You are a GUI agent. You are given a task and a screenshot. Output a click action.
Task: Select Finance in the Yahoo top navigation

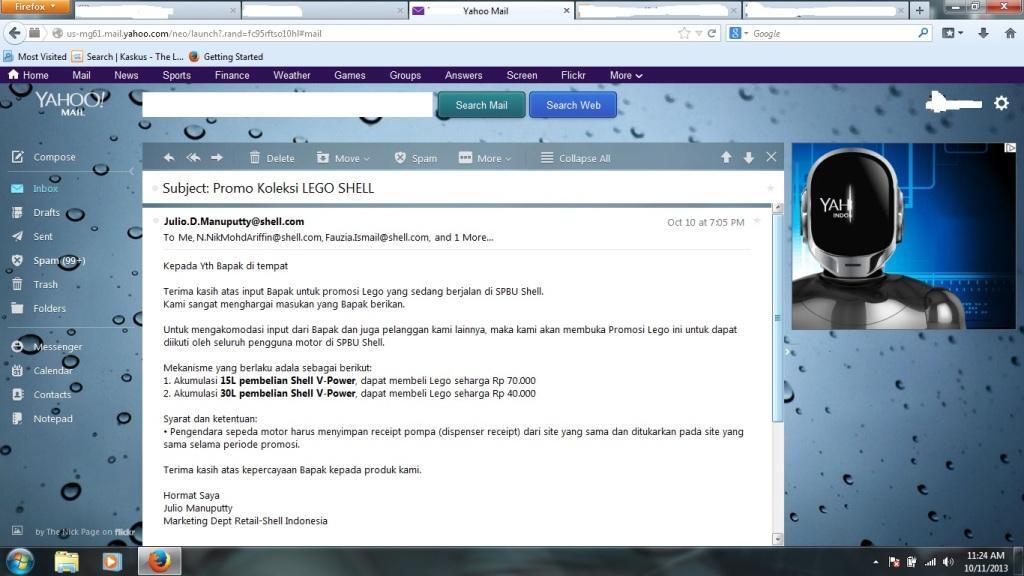pos(232,75)
